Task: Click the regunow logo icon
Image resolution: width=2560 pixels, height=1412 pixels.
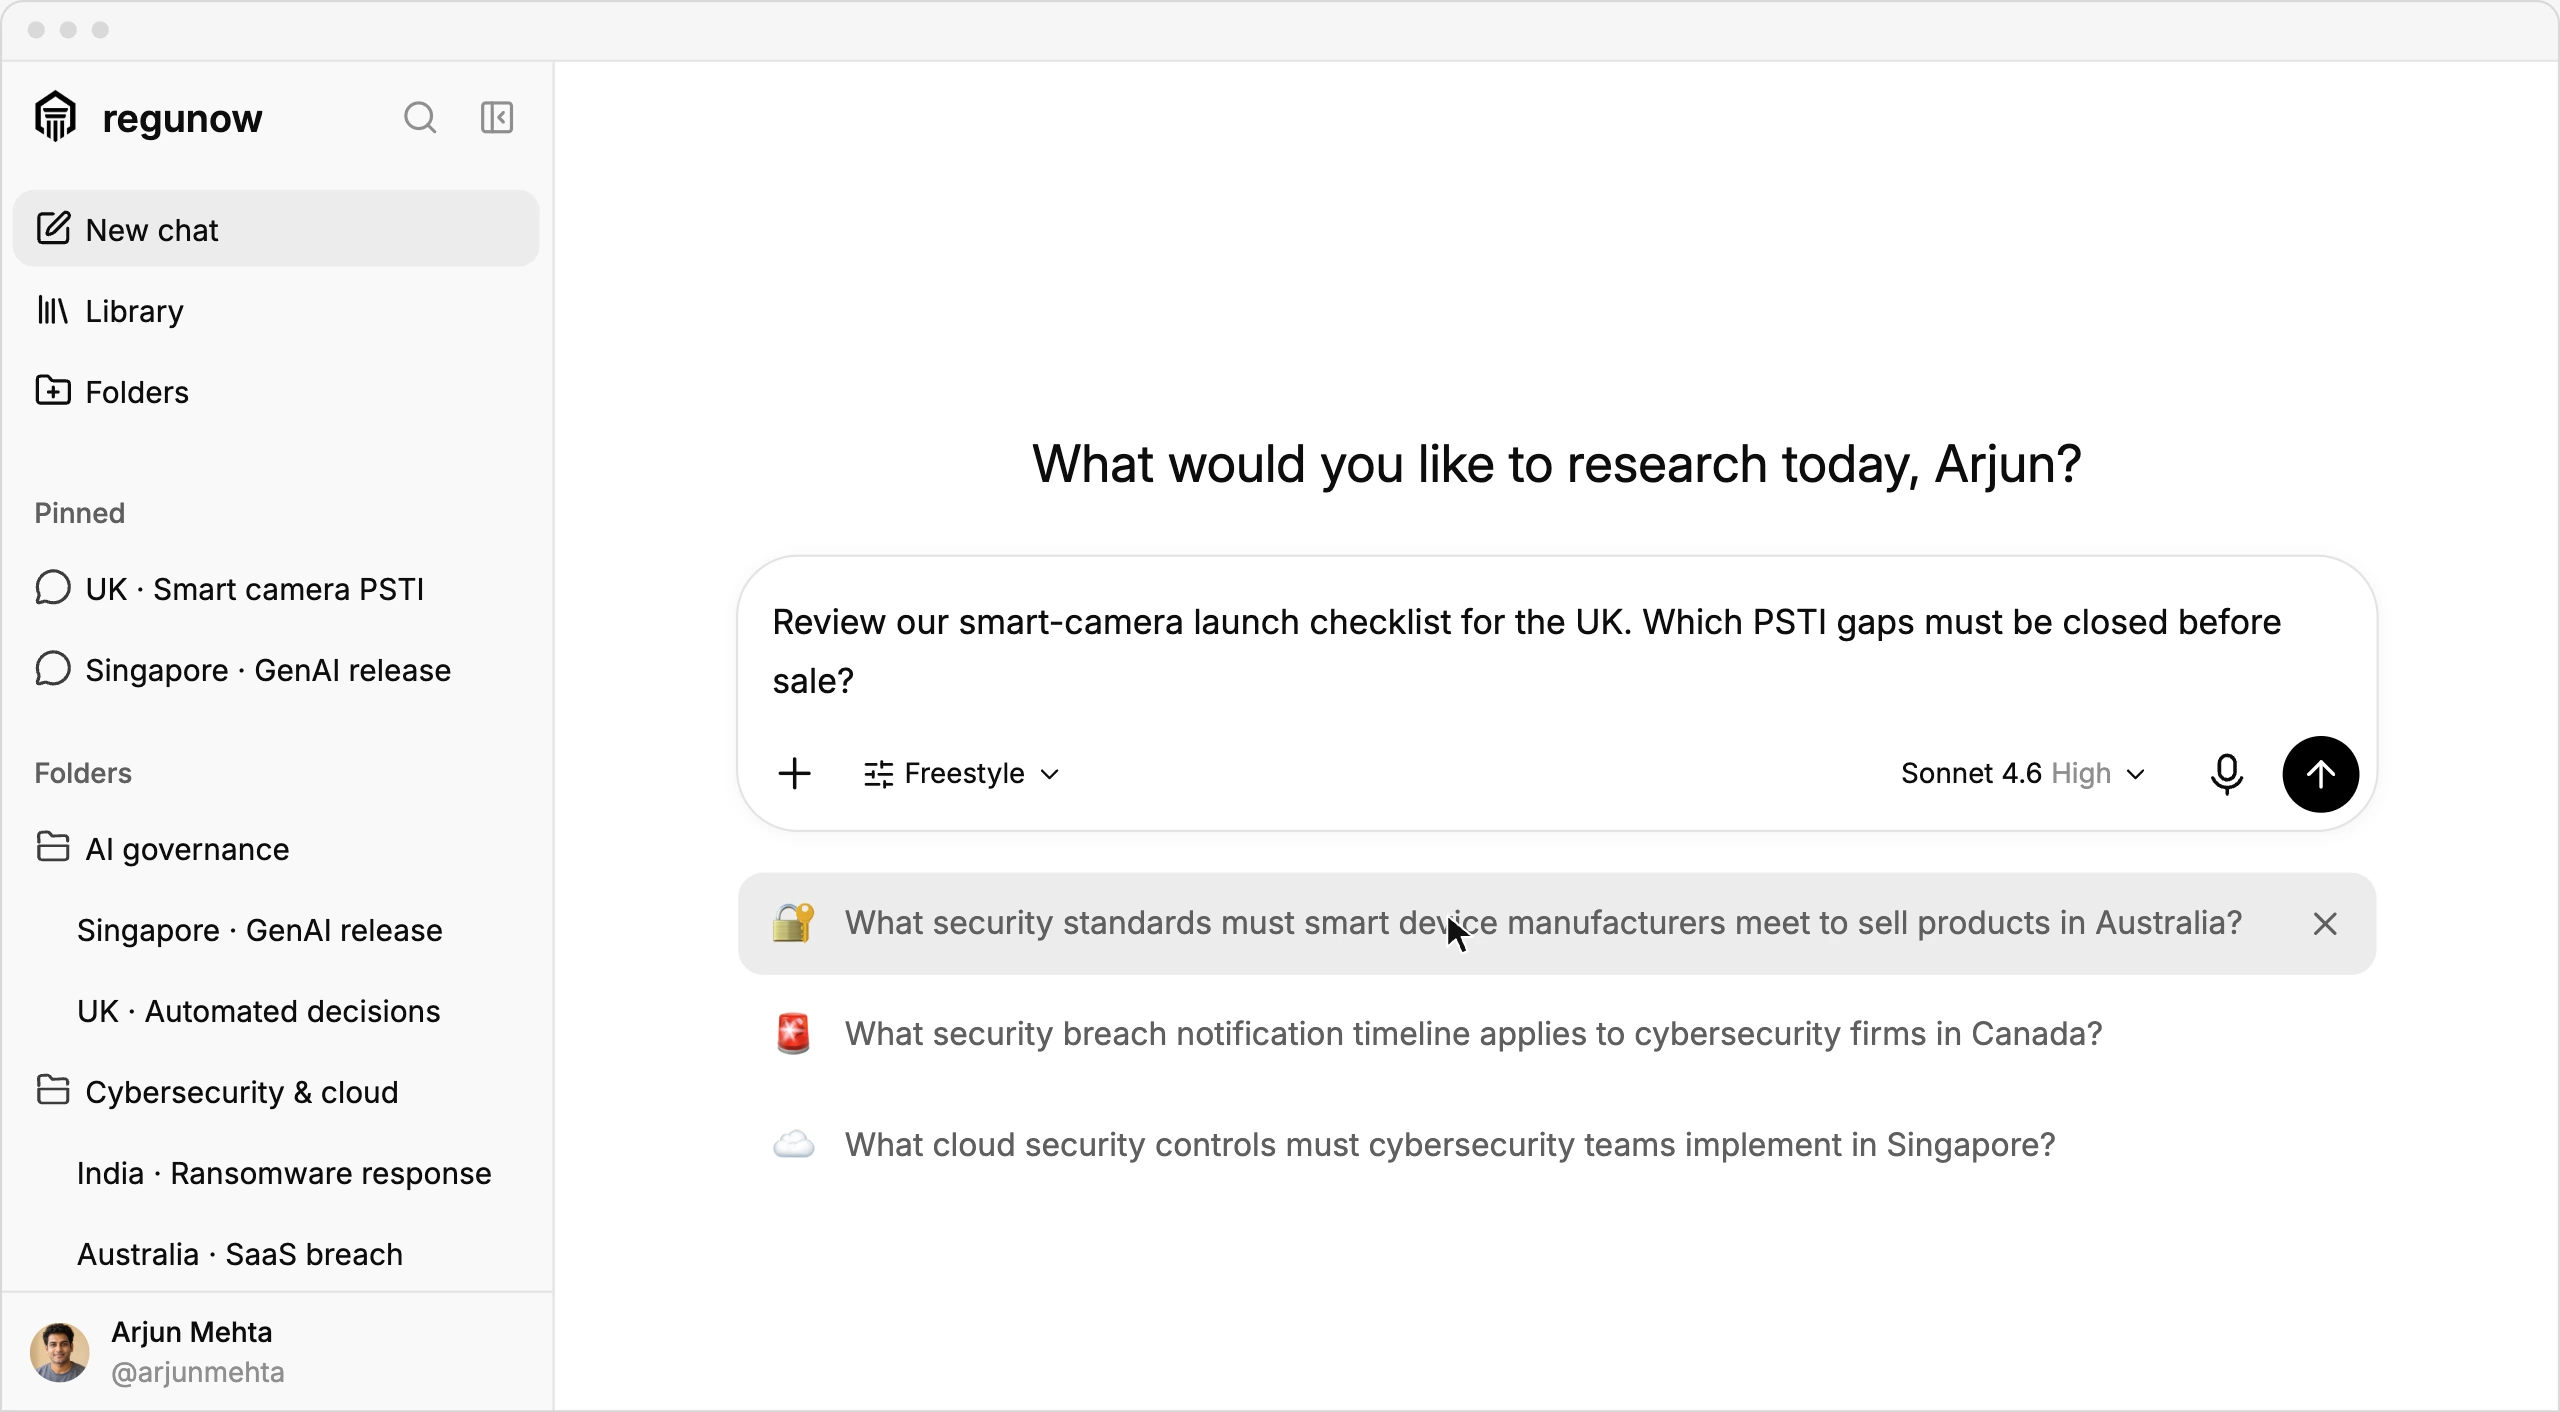Action: [55, 117]
